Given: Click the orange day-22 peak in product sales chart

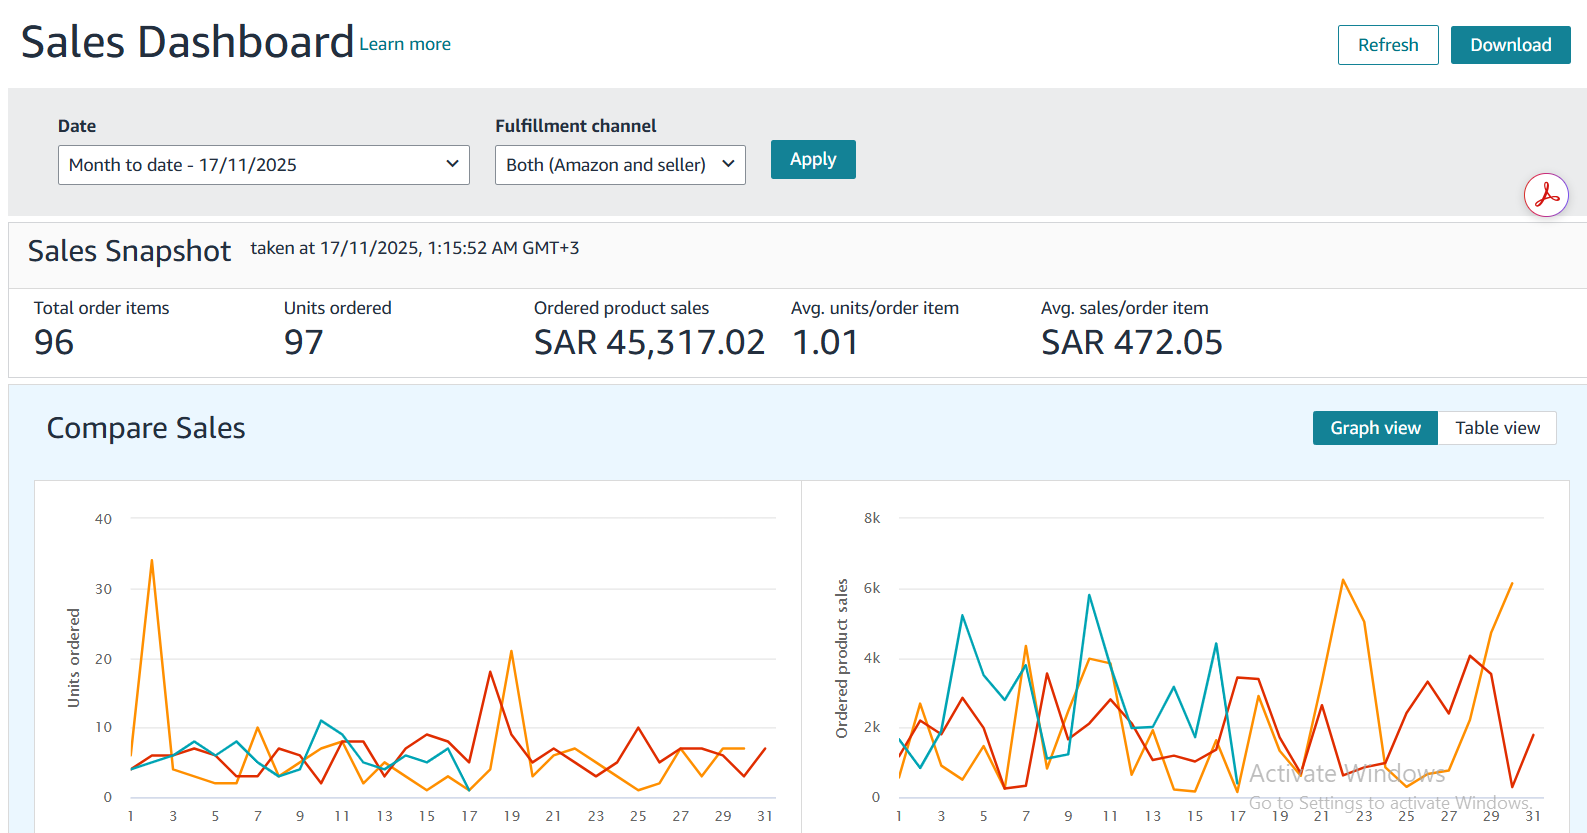Looking at the screenshot, I should point(1343,580).
